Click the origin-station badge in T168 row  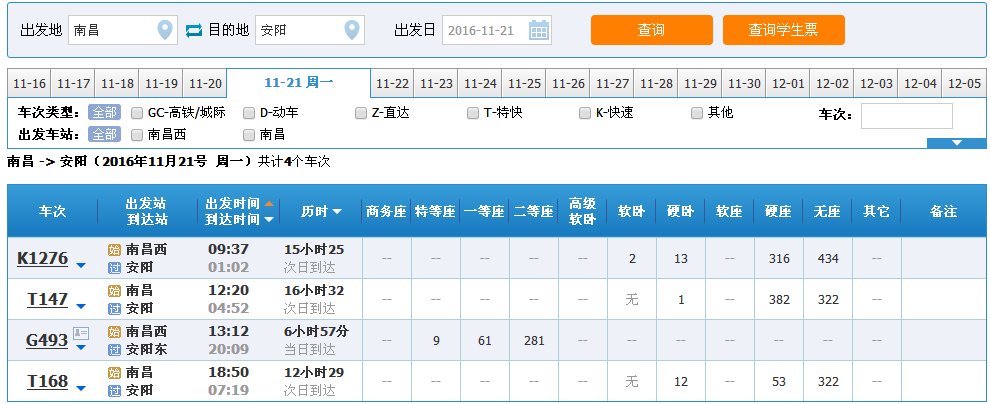tap(114, 372)
